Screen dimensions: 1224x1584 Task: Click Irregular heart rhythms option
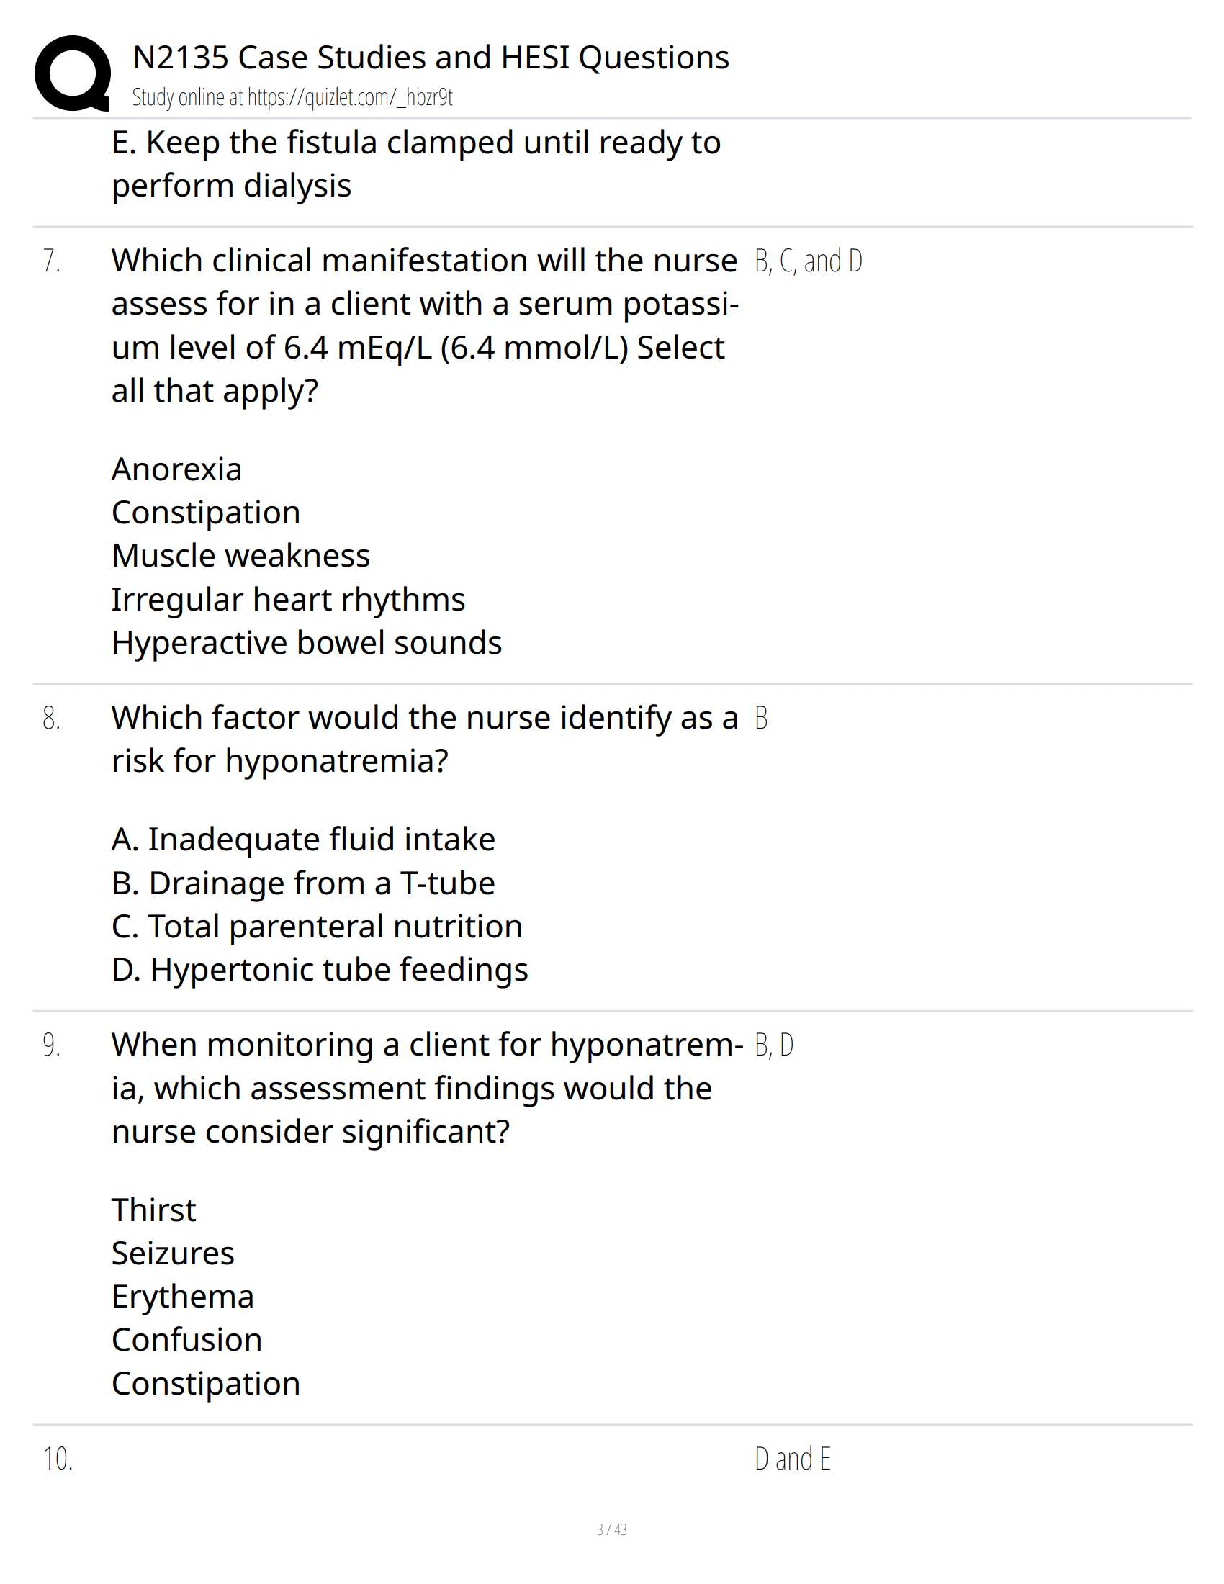[x=288, y=600]
